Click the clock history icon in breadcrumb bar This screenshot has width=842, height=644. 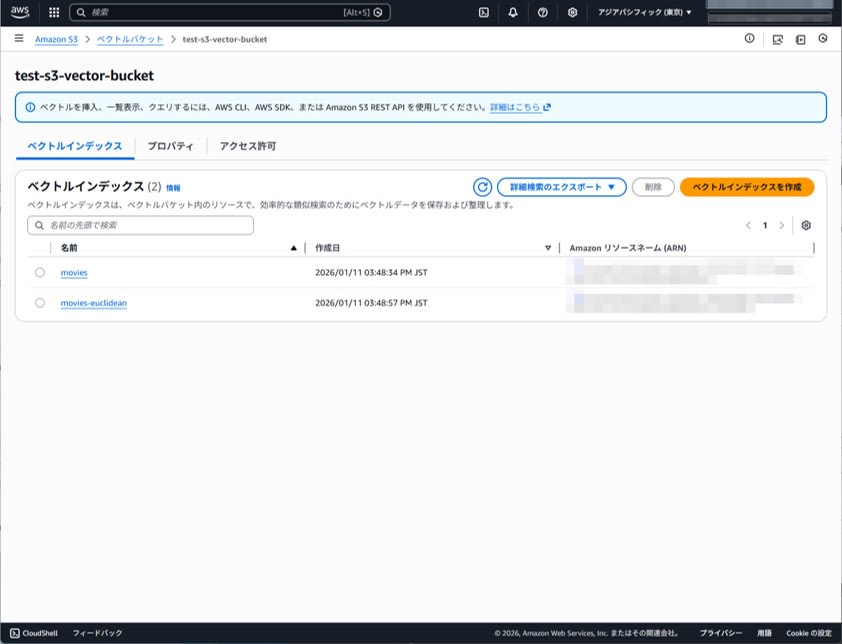(x=823, y=38)
